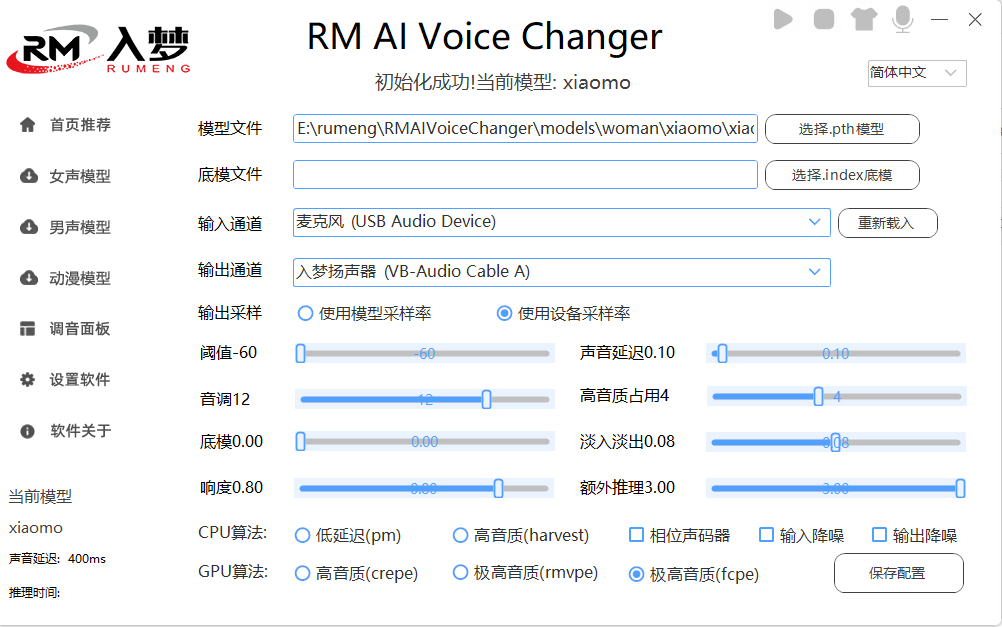Click the 模型文件 path field
Viewport: 1002px width, 627px height.
525,128
